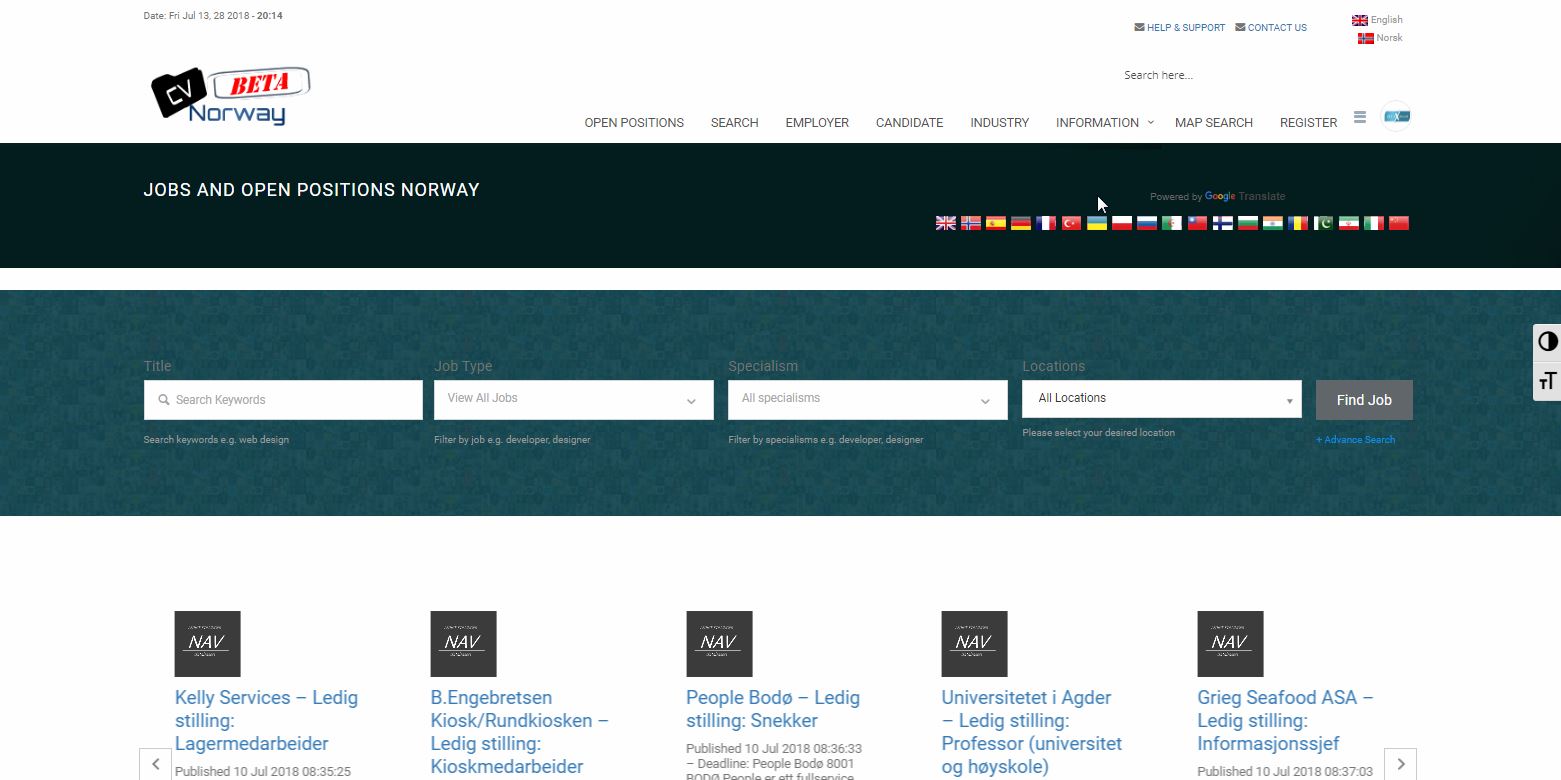This screenshot has height=780, width=1561.
Task: Expand the Information menu arrow
Action: click(1150, 122)
